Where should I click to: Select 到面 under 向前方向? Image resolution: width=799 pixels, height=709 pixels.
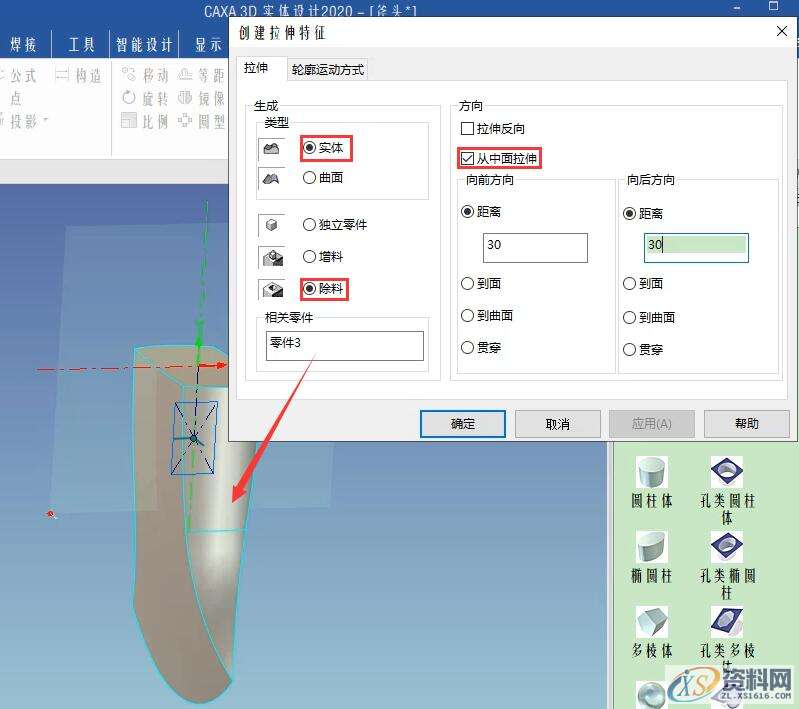[x=467, y=283]
